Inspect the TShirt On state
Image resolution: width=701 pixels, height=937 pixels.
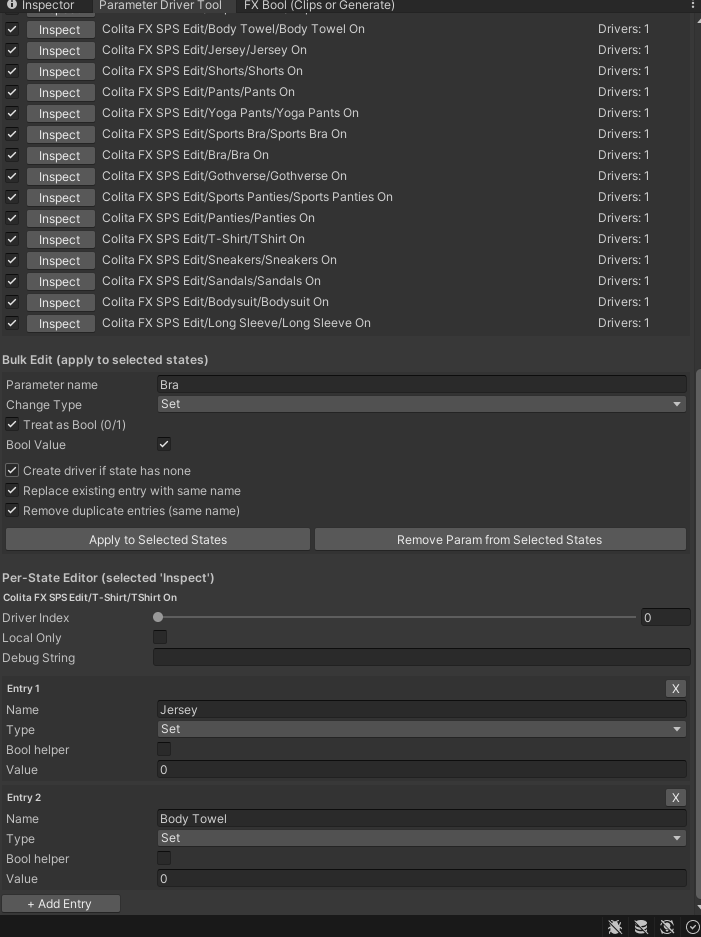point(60,239)
